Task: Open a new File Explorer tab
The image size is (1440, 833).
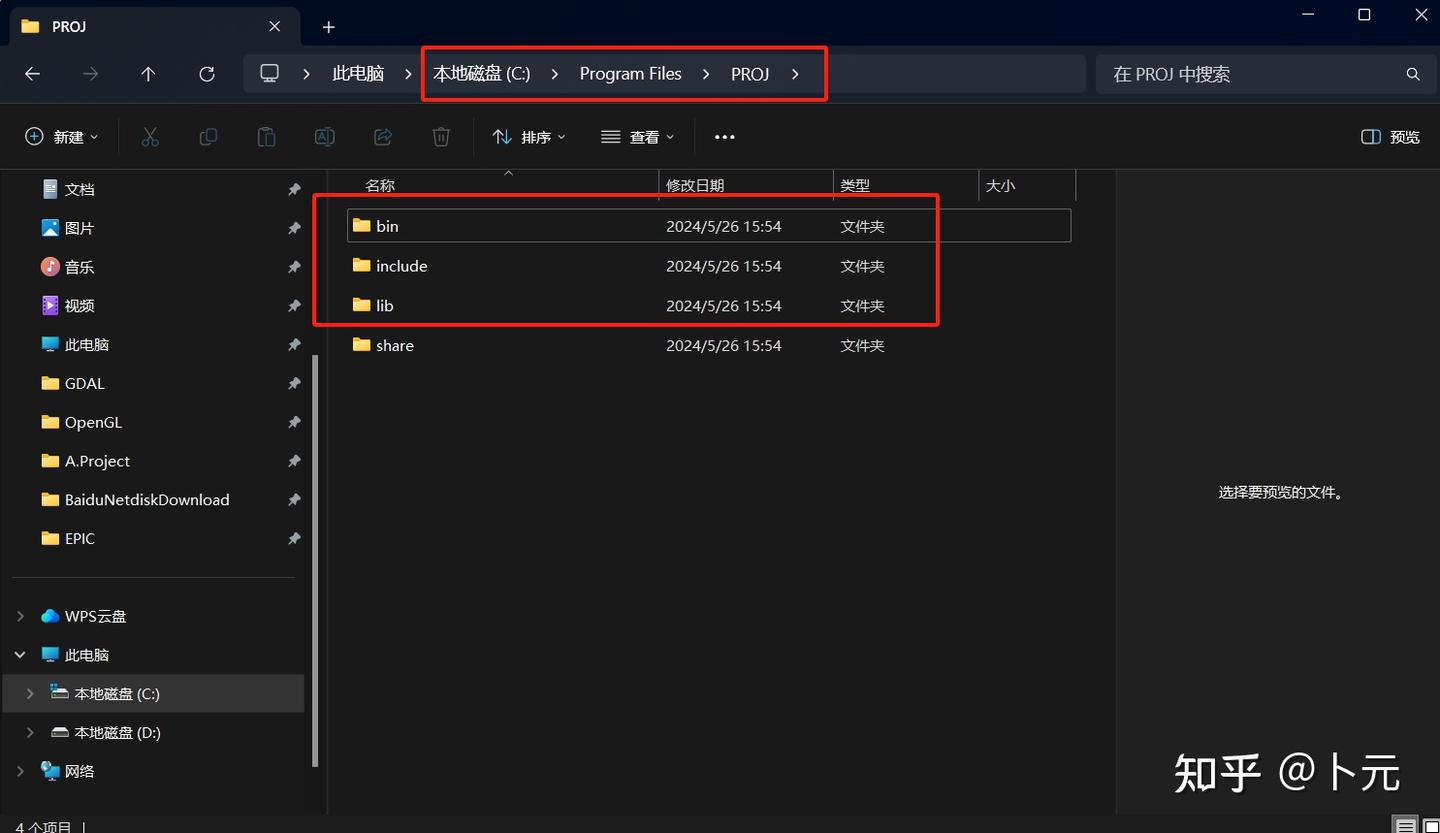Action: [329, 27]
